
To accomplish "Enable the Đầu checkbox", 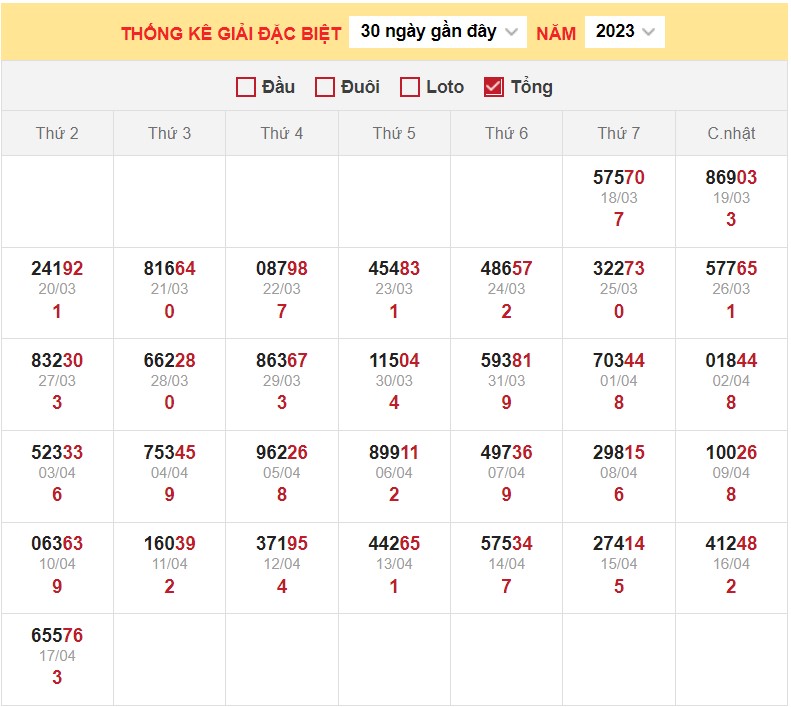I will [246, 87].
